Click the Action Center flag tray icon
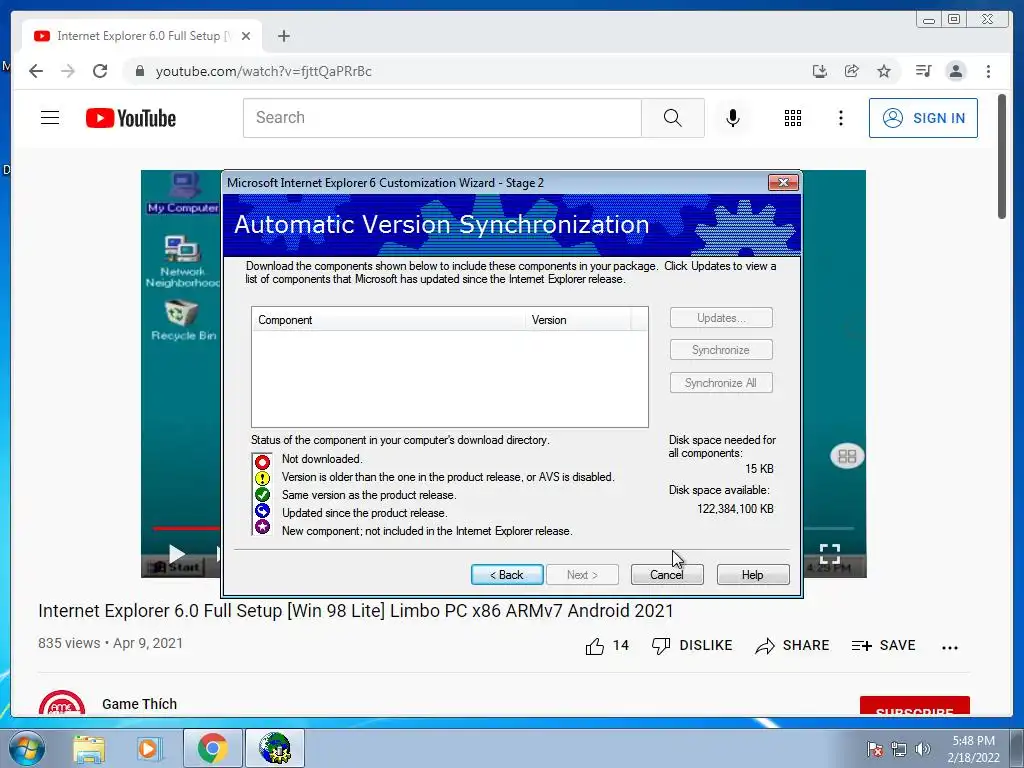 pos(874,748)
